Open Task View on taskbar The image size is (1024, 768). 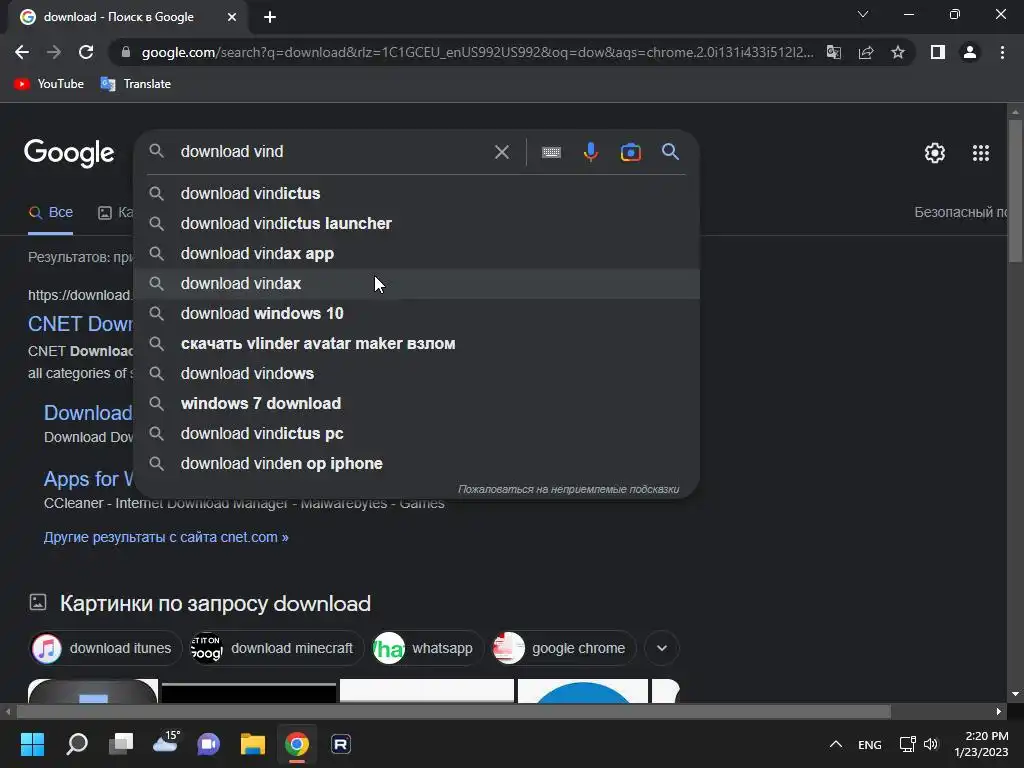click(121, 744)
